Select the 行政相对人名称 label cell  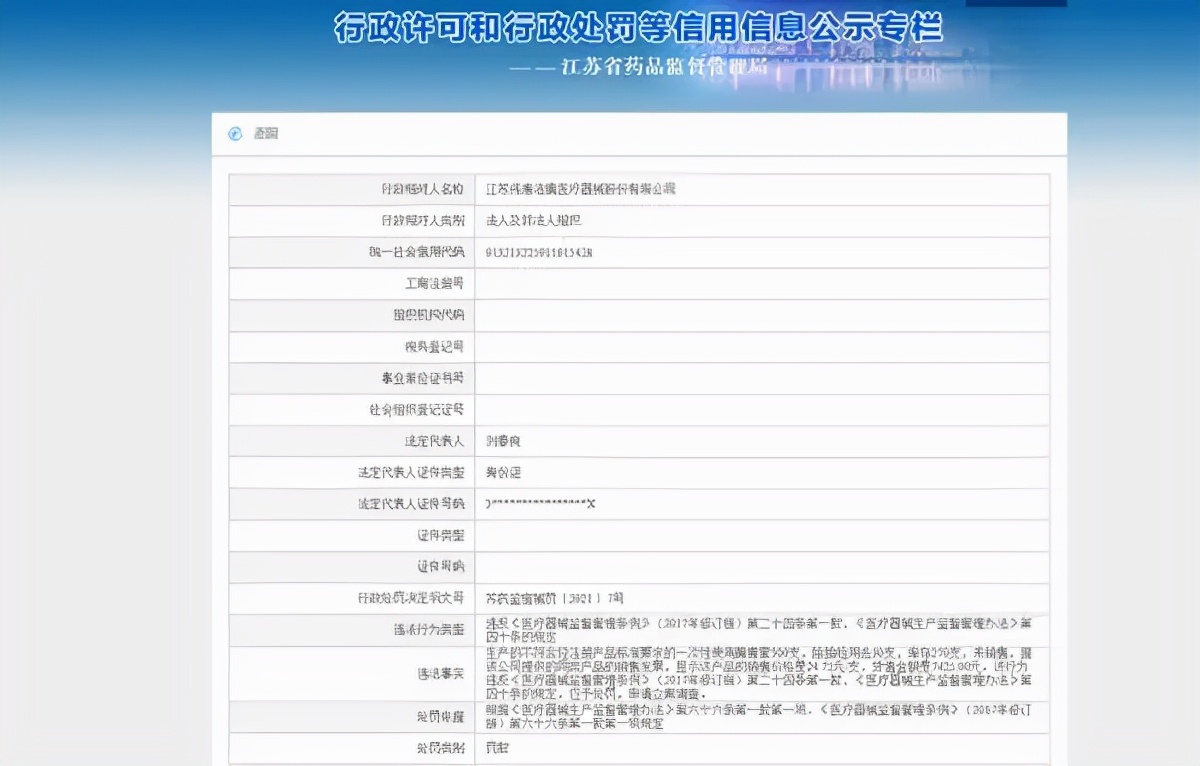click(352, 189)
